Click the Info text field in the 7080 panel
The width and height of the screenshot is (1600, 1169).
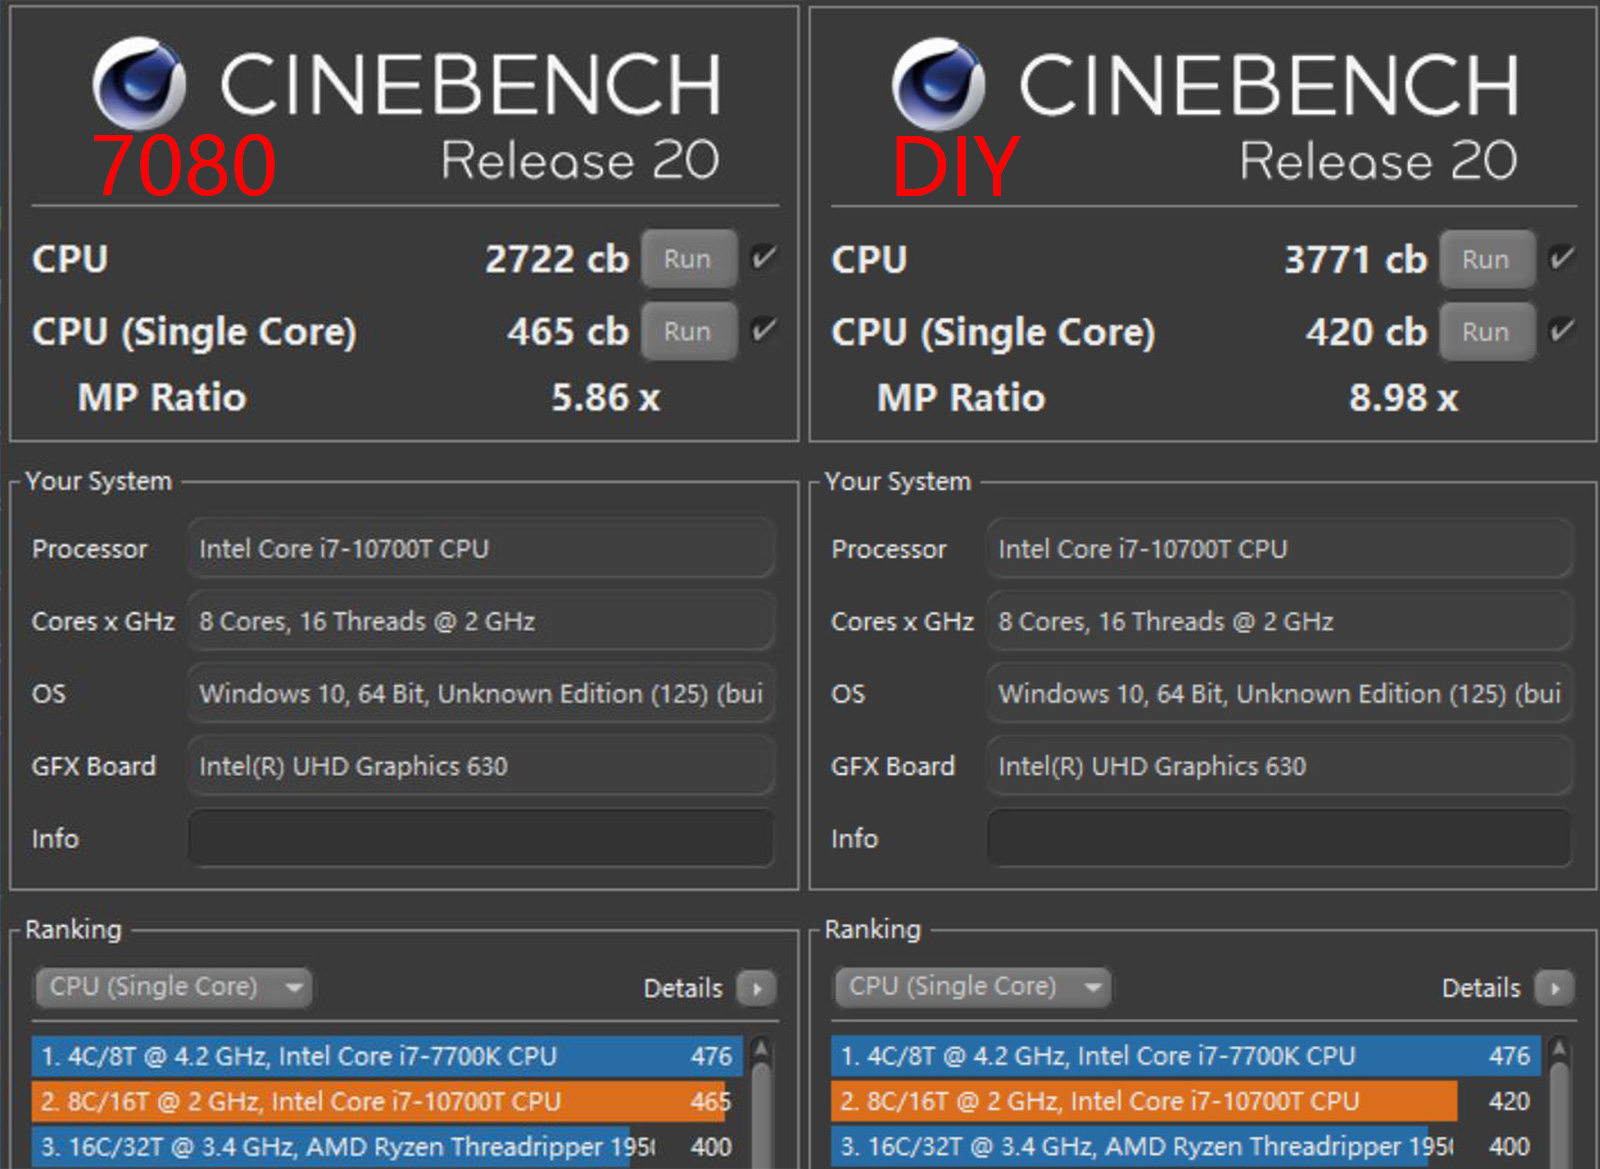coord(480,838)
